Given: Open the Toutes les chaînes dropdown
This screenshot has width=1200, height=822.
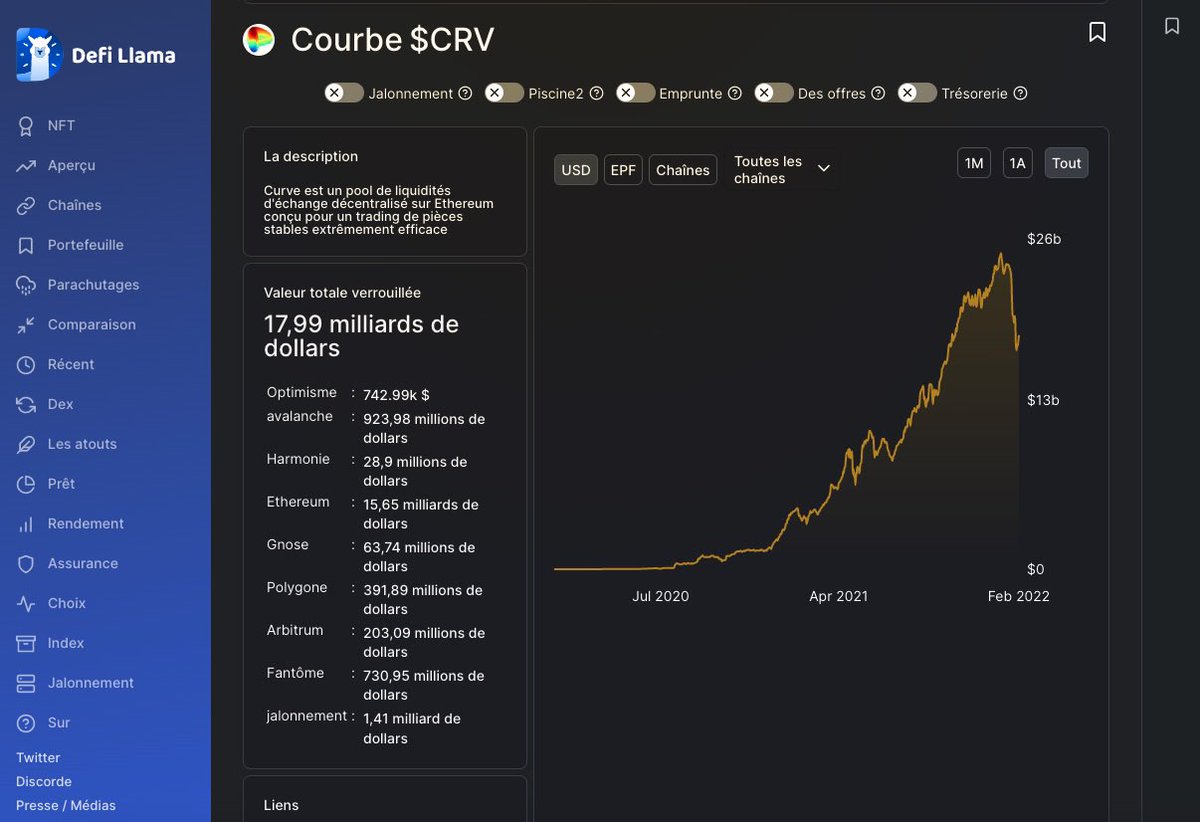Looking at the screenshot, I should (782, 169).
